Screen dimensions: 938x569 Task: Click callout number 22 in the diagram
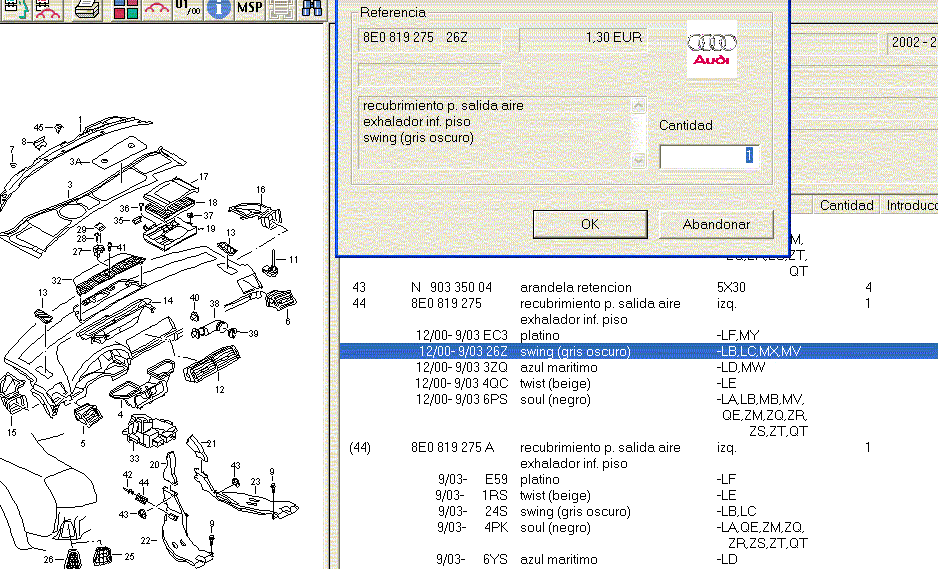tap(145, 540)
